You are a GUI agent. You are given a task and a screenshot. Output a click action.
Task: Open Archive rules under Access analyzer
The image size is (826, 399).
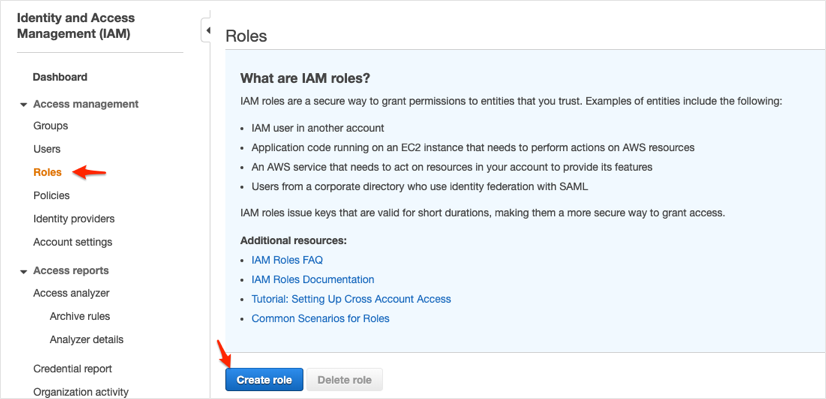[80, 316]
